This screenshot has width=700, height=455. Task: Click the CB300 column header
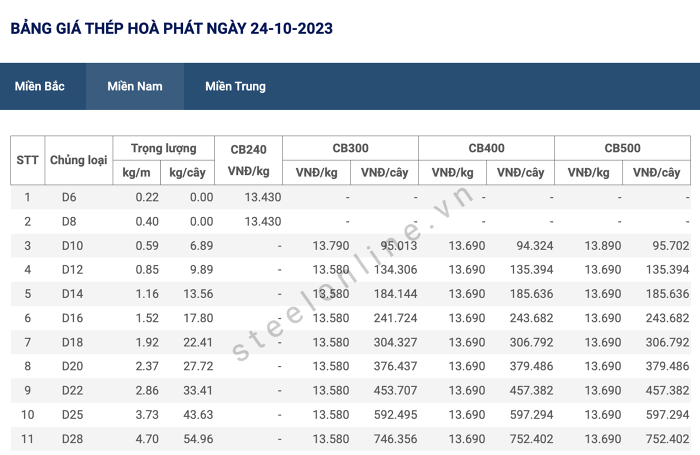350,148
